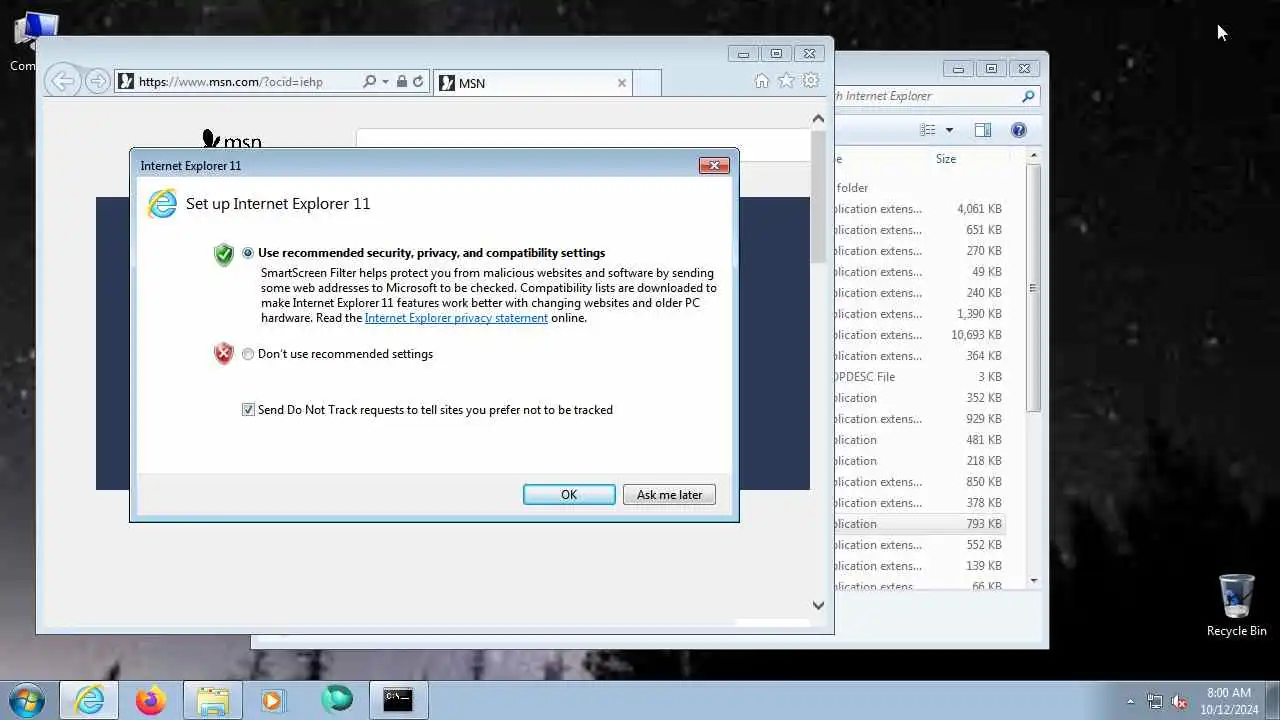Select the MSN tab
1280x720 pixels.
[x=533, y=83]
